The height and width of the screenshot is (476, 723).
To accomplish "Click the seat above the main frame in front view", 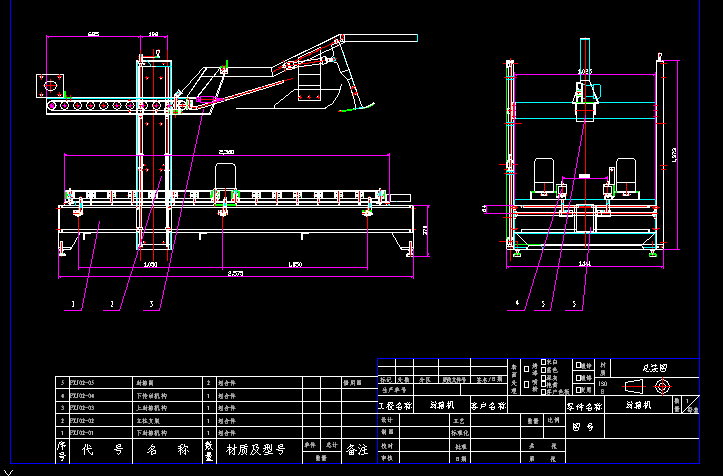I will 227,178.
